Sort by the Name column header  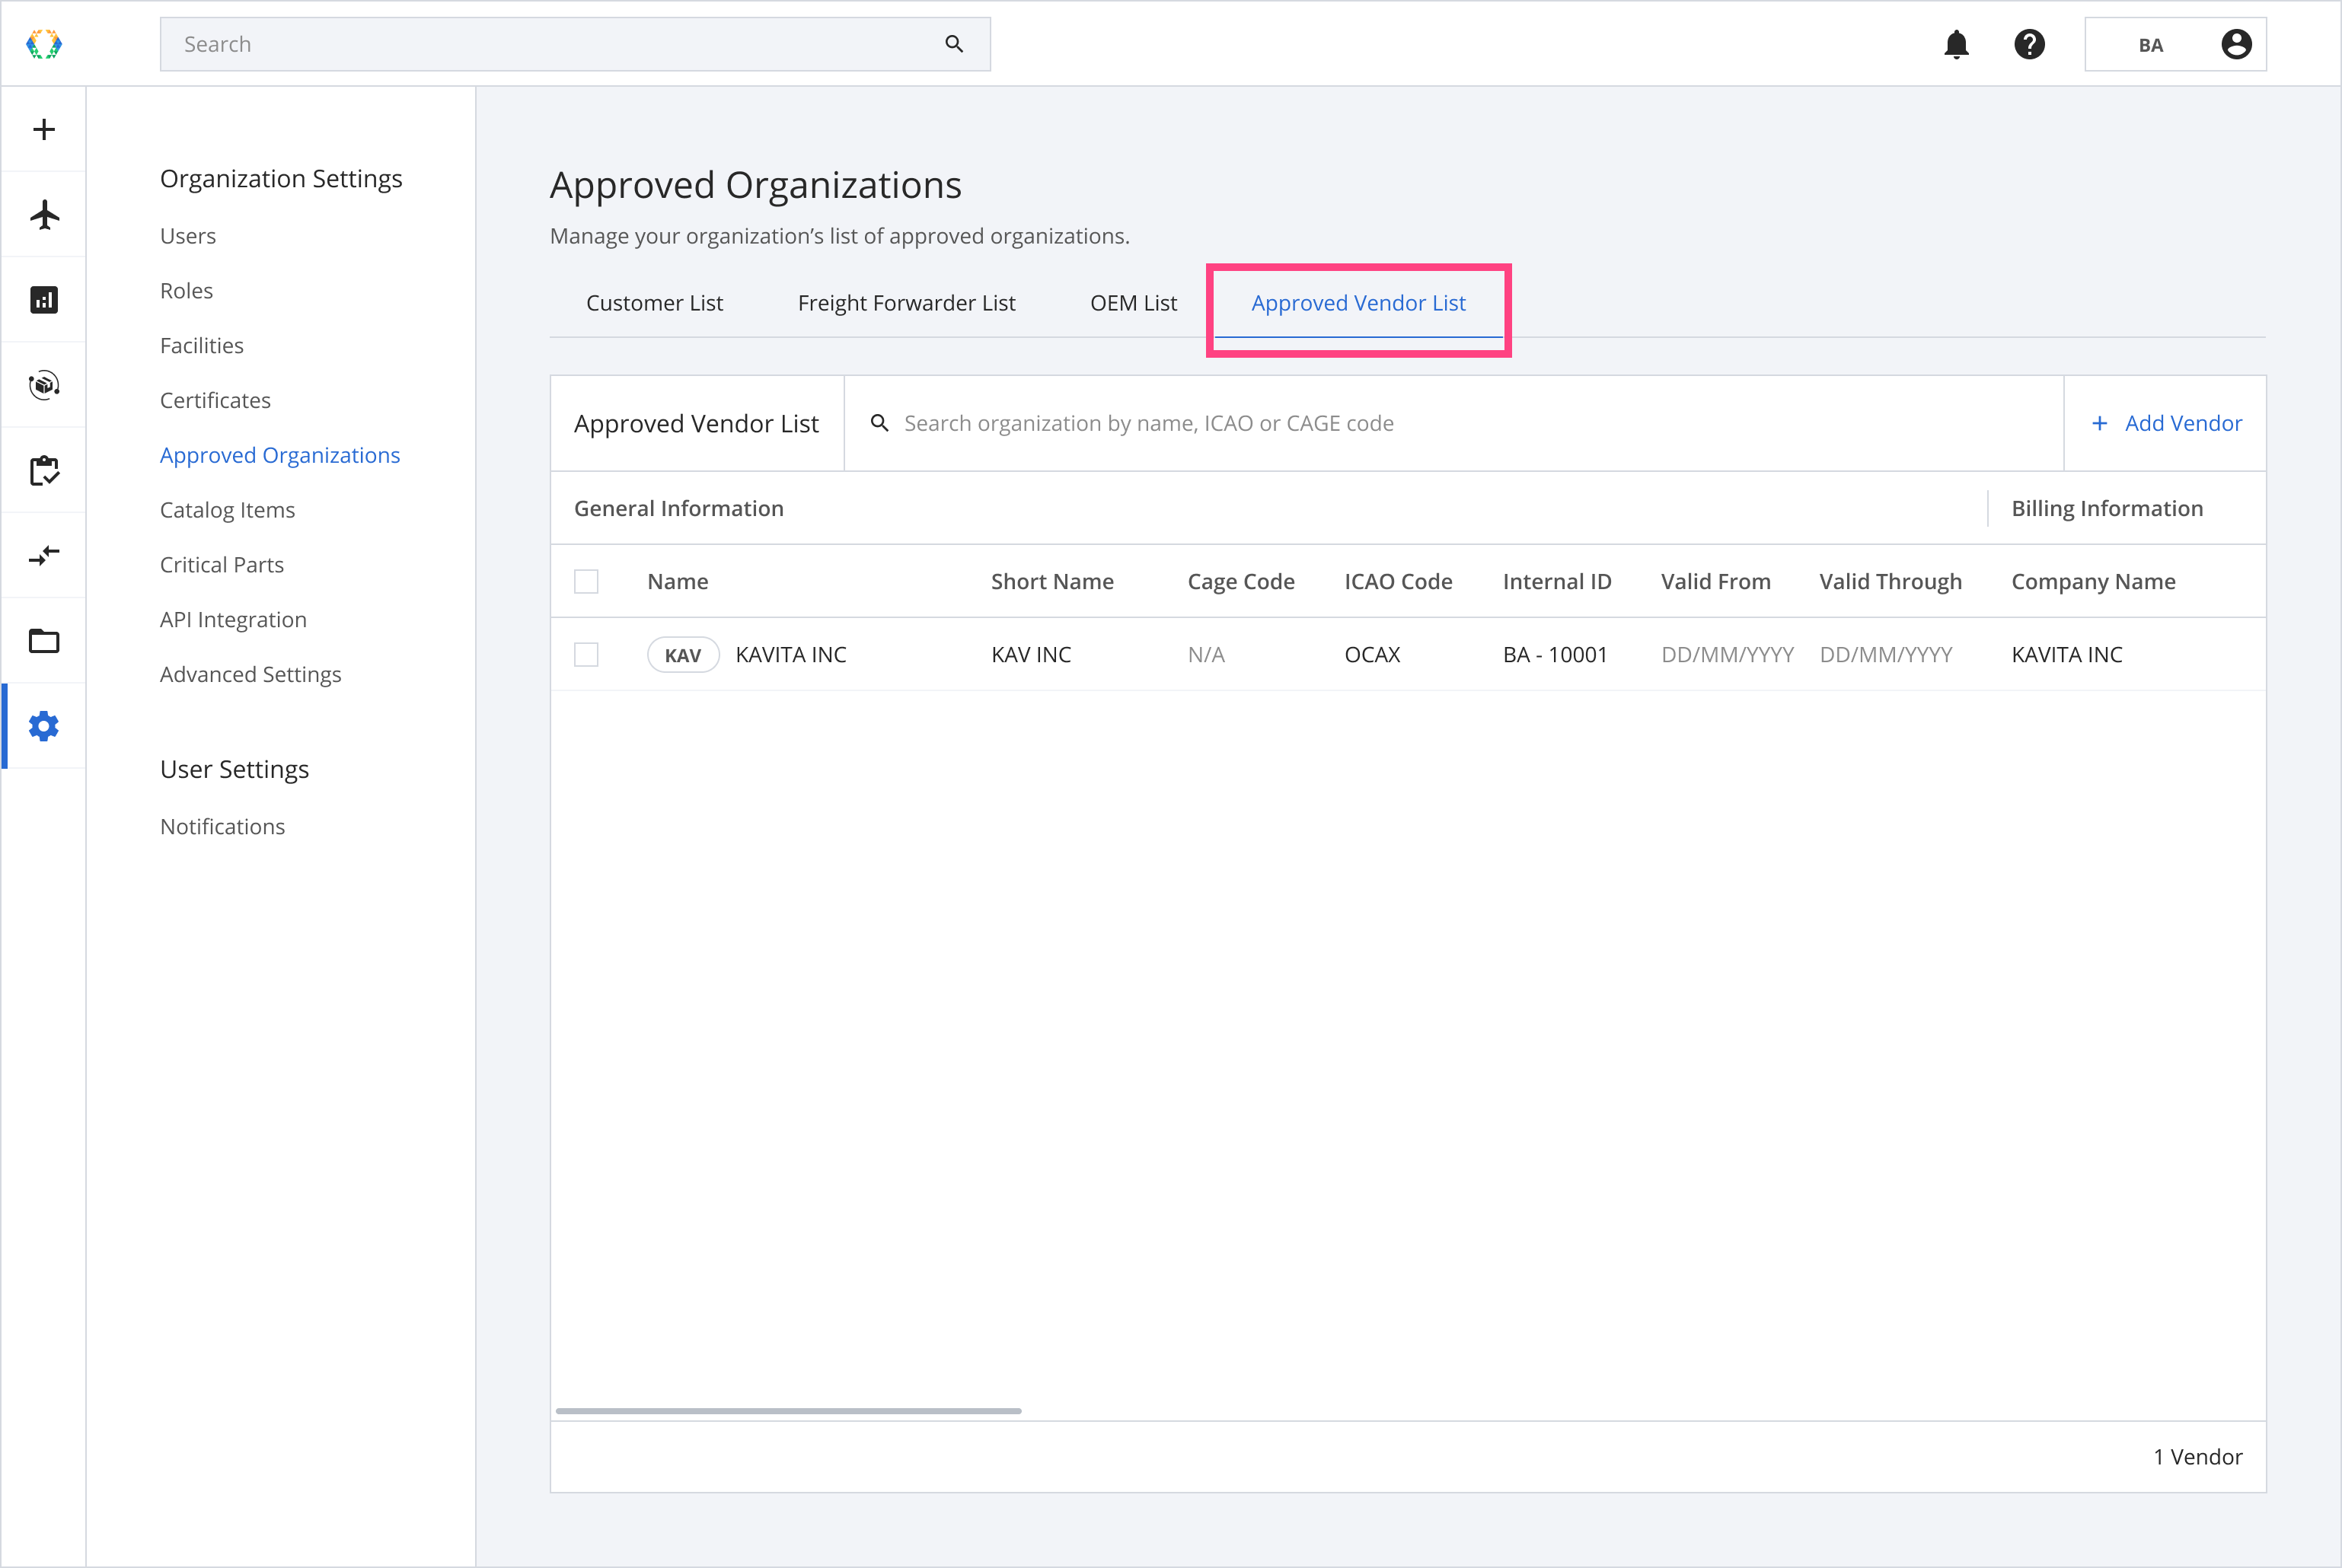click(x=677, y=582)
